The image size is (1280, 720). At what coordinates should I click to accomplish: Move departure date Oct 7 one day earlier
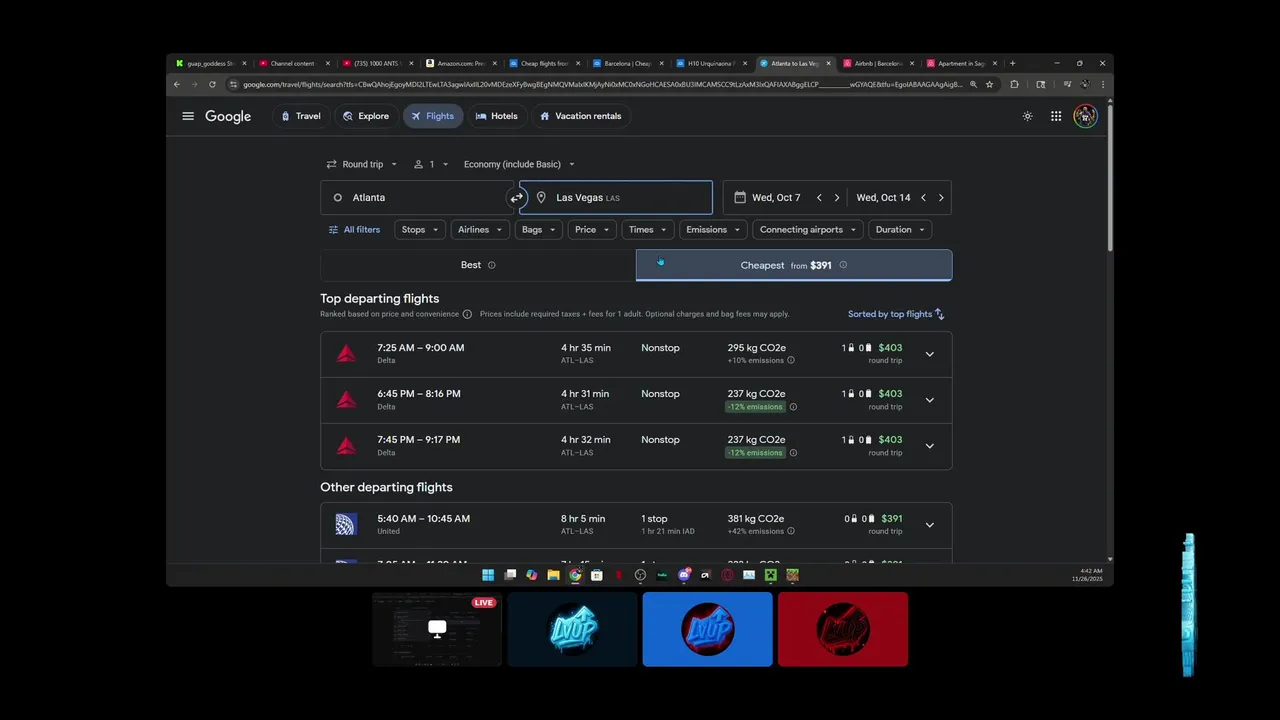click(x=819, y=198)
